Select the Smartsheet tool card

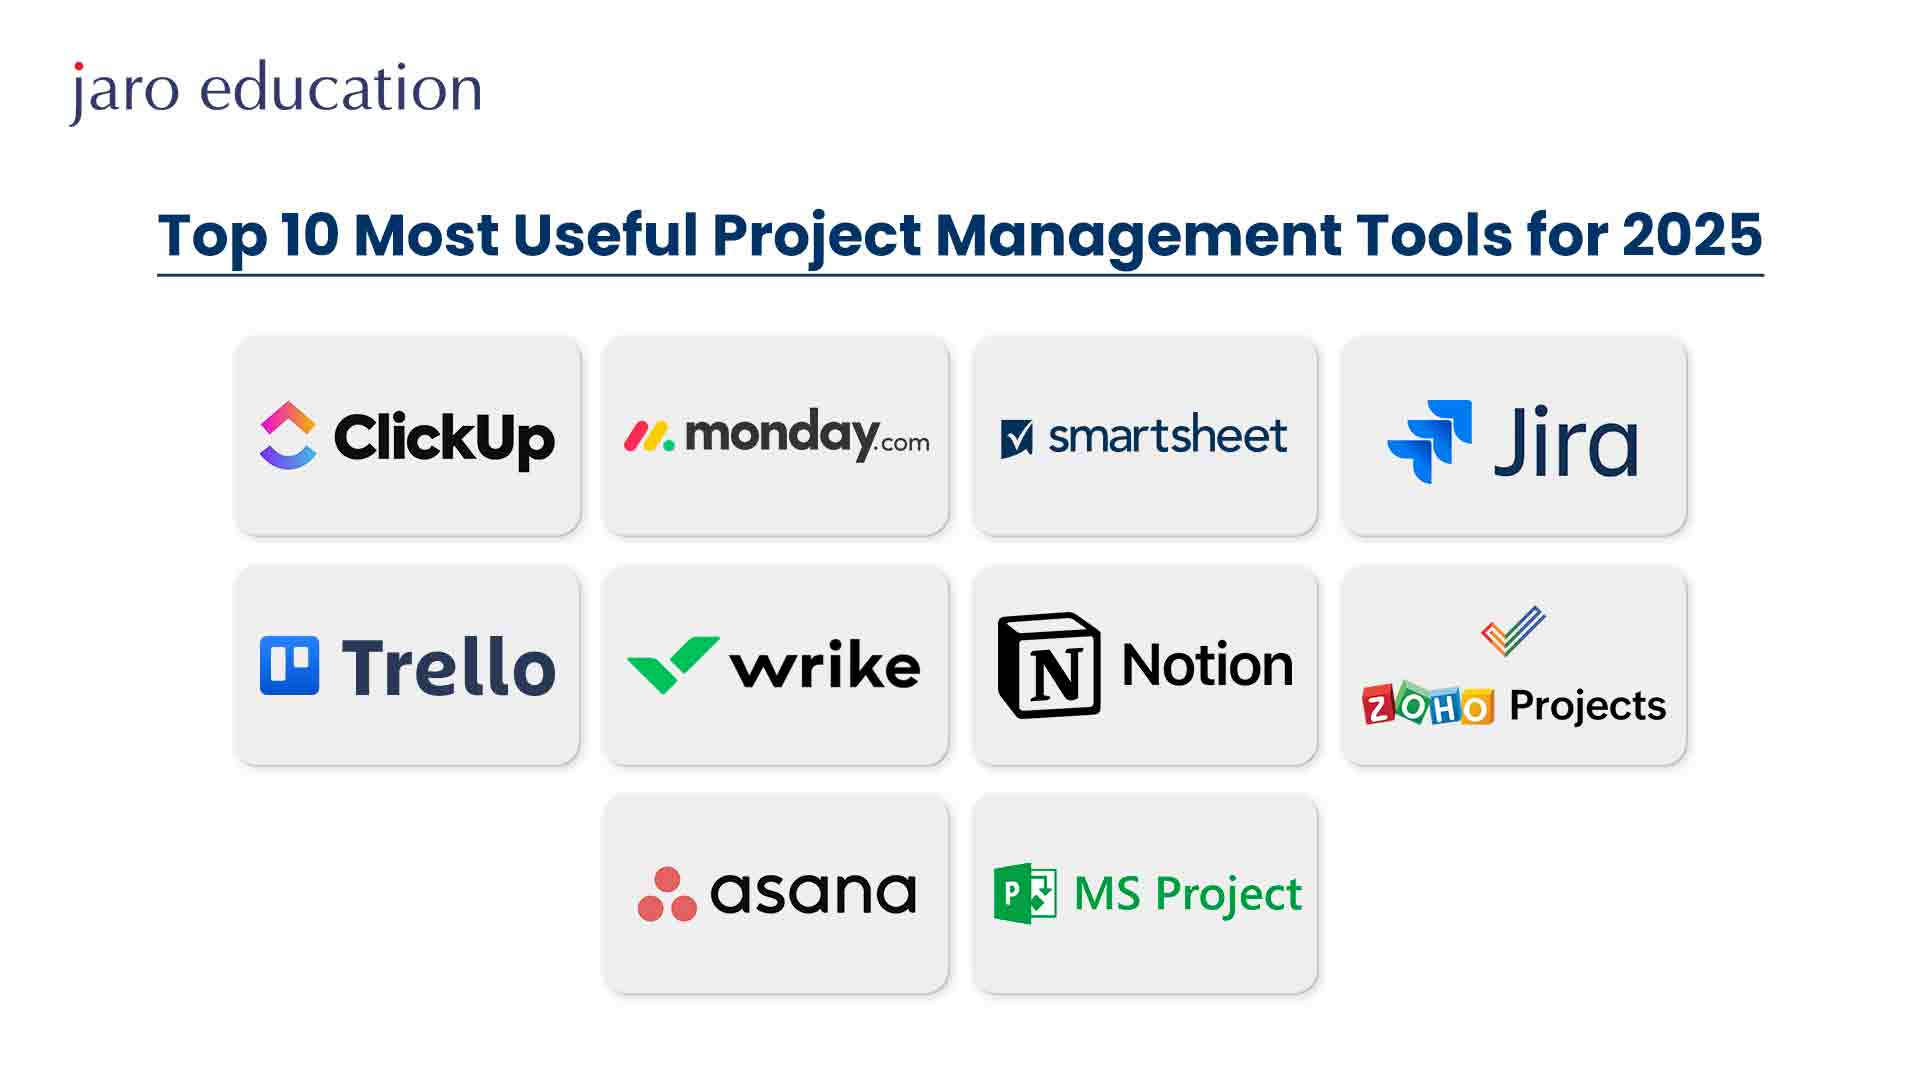click(x=1145, y=435)
